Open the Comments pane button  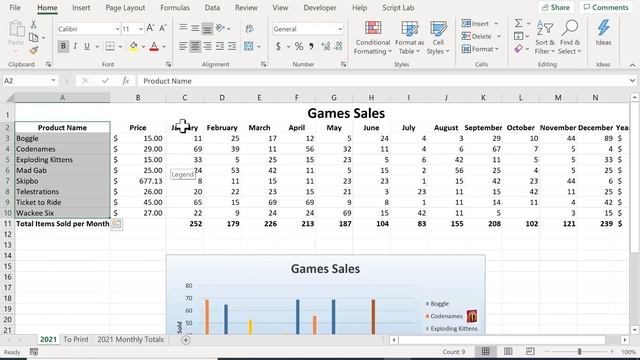click(x=606, y=7)
